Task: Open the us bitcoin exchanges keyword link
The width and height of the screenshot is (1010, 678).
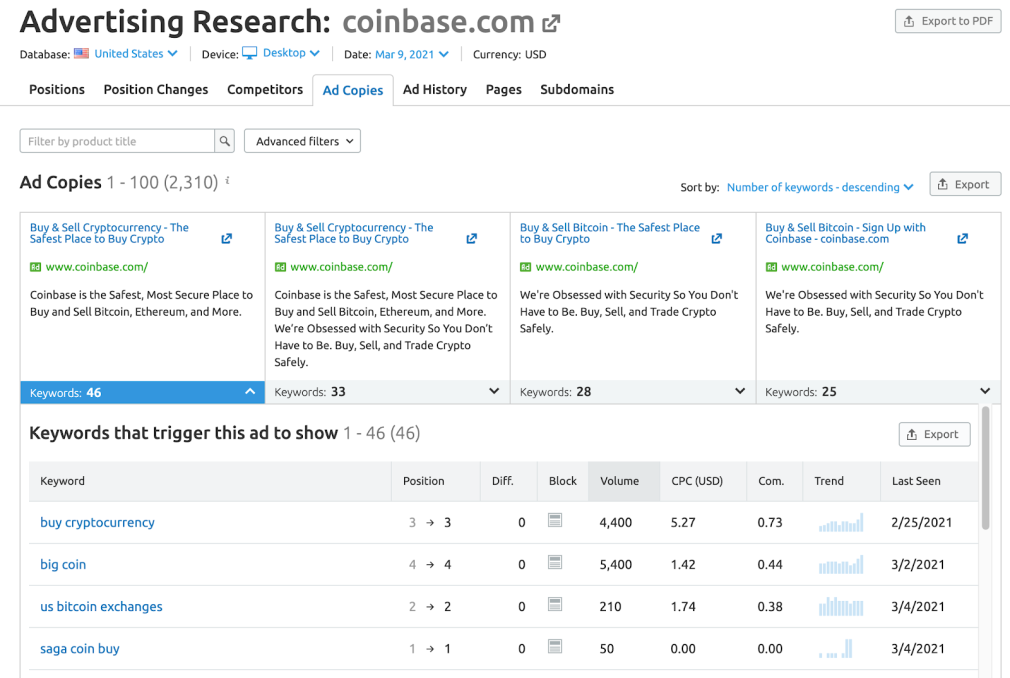Action: tap(101, 606)
